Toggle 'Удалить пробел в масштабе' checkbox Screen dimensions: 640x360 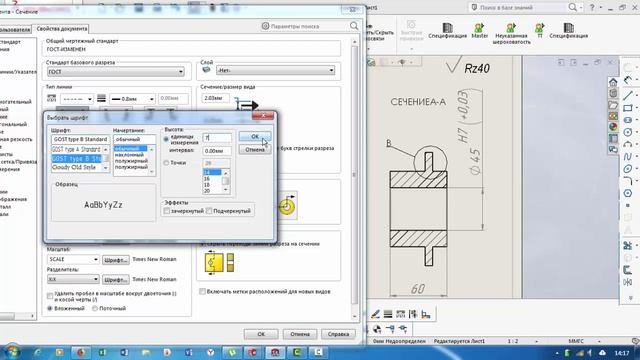tap(50, 296)
